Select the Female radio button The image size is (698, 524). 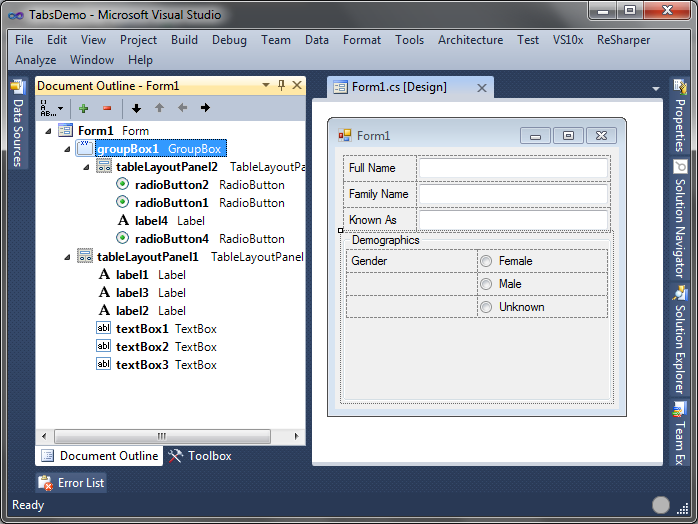click(486, 261)
